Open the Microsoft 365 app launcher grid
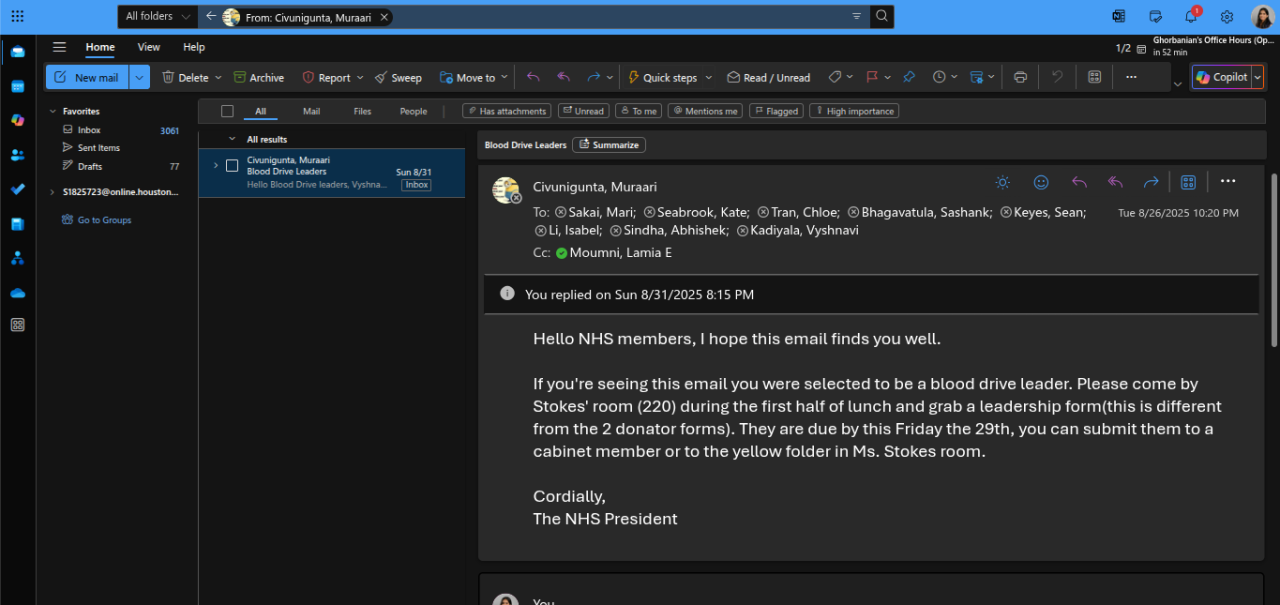Image resolution: width=1280 pixels, height=605 pixels. tap(17, 16)
